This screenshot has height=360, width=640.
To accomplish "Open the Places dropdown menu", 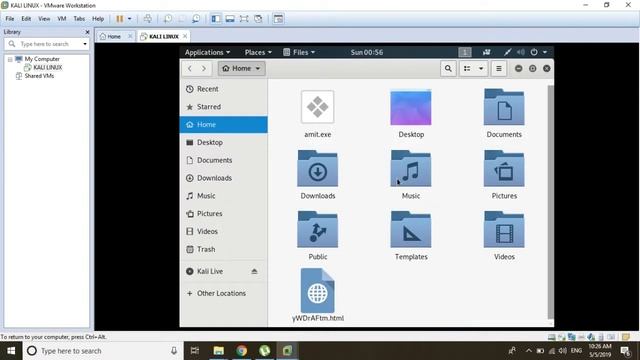I will (258, 52).
